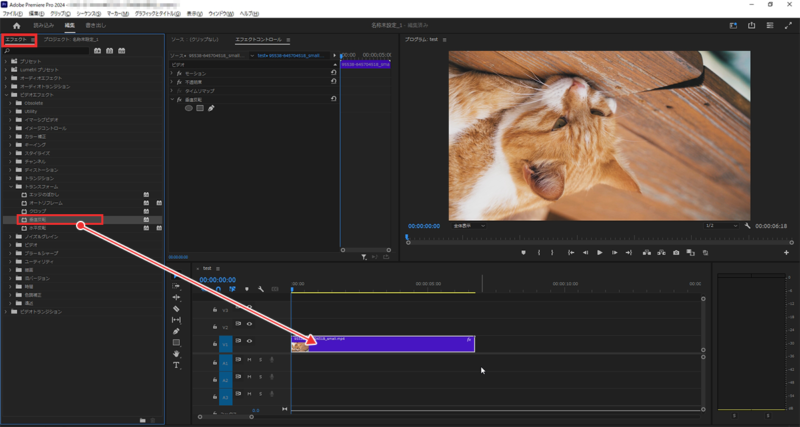Screen dimensions: 800x427
Task: Toggle V2 track output eye icon
Action: click(249, 324)
